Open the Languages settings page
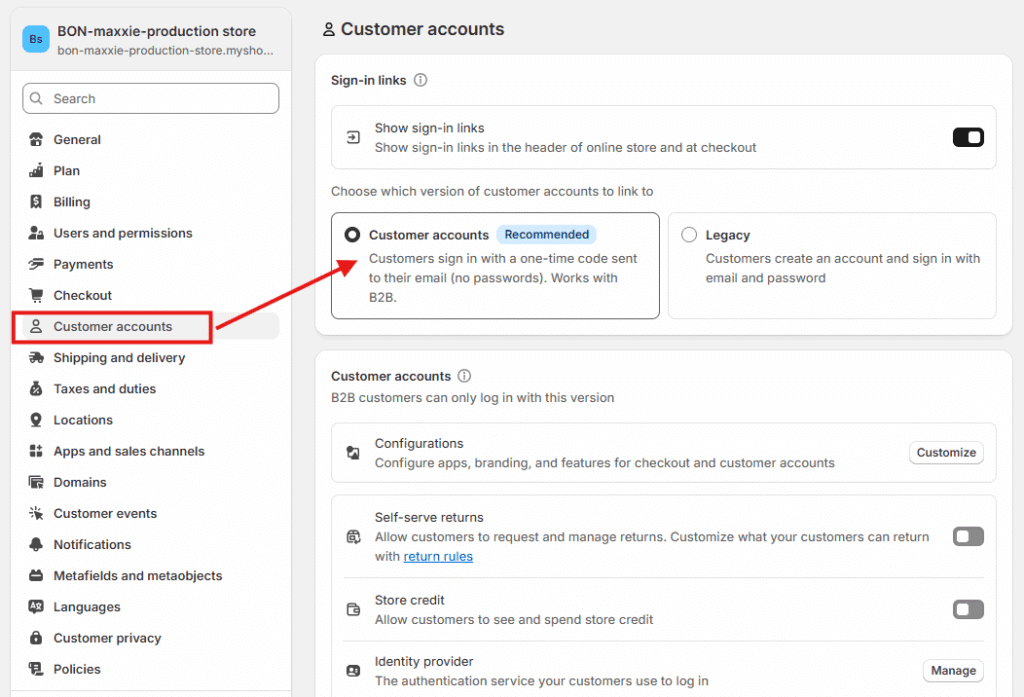The width and height of the screenshot is (1024, 697). click(x=87, y=607)
